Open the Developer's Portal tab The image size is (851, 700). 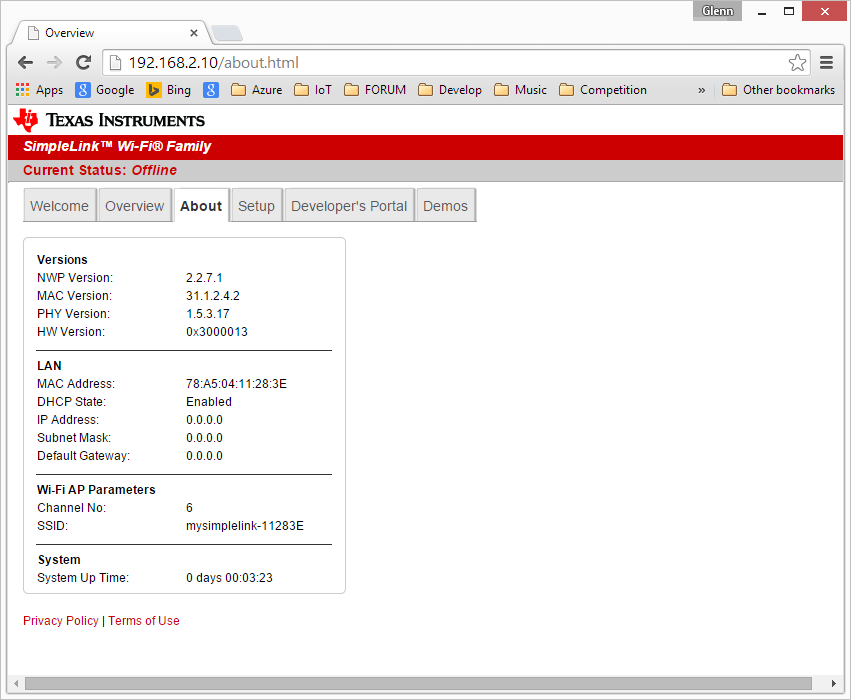(x=349, y=206)
